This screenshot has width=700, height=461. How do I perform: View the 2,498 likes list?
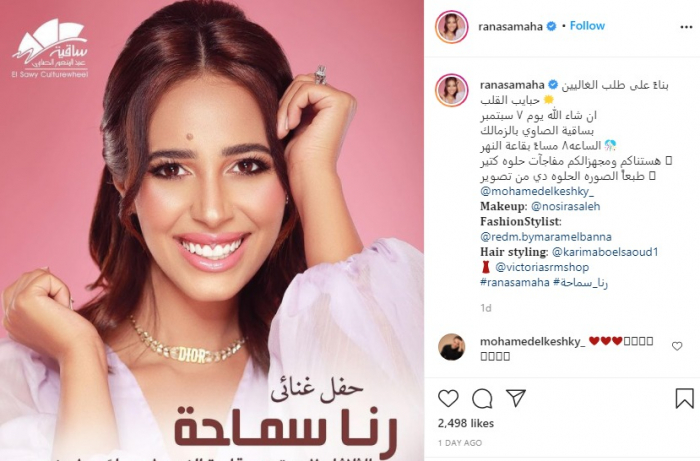pos(466,423)
